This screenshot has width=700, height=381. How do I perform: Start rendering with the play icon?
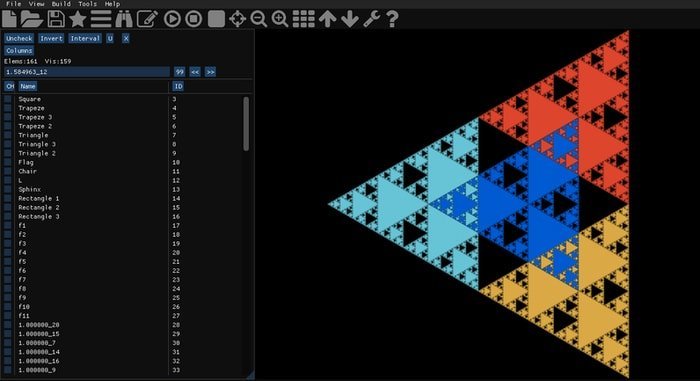click(x=172, y=19)
